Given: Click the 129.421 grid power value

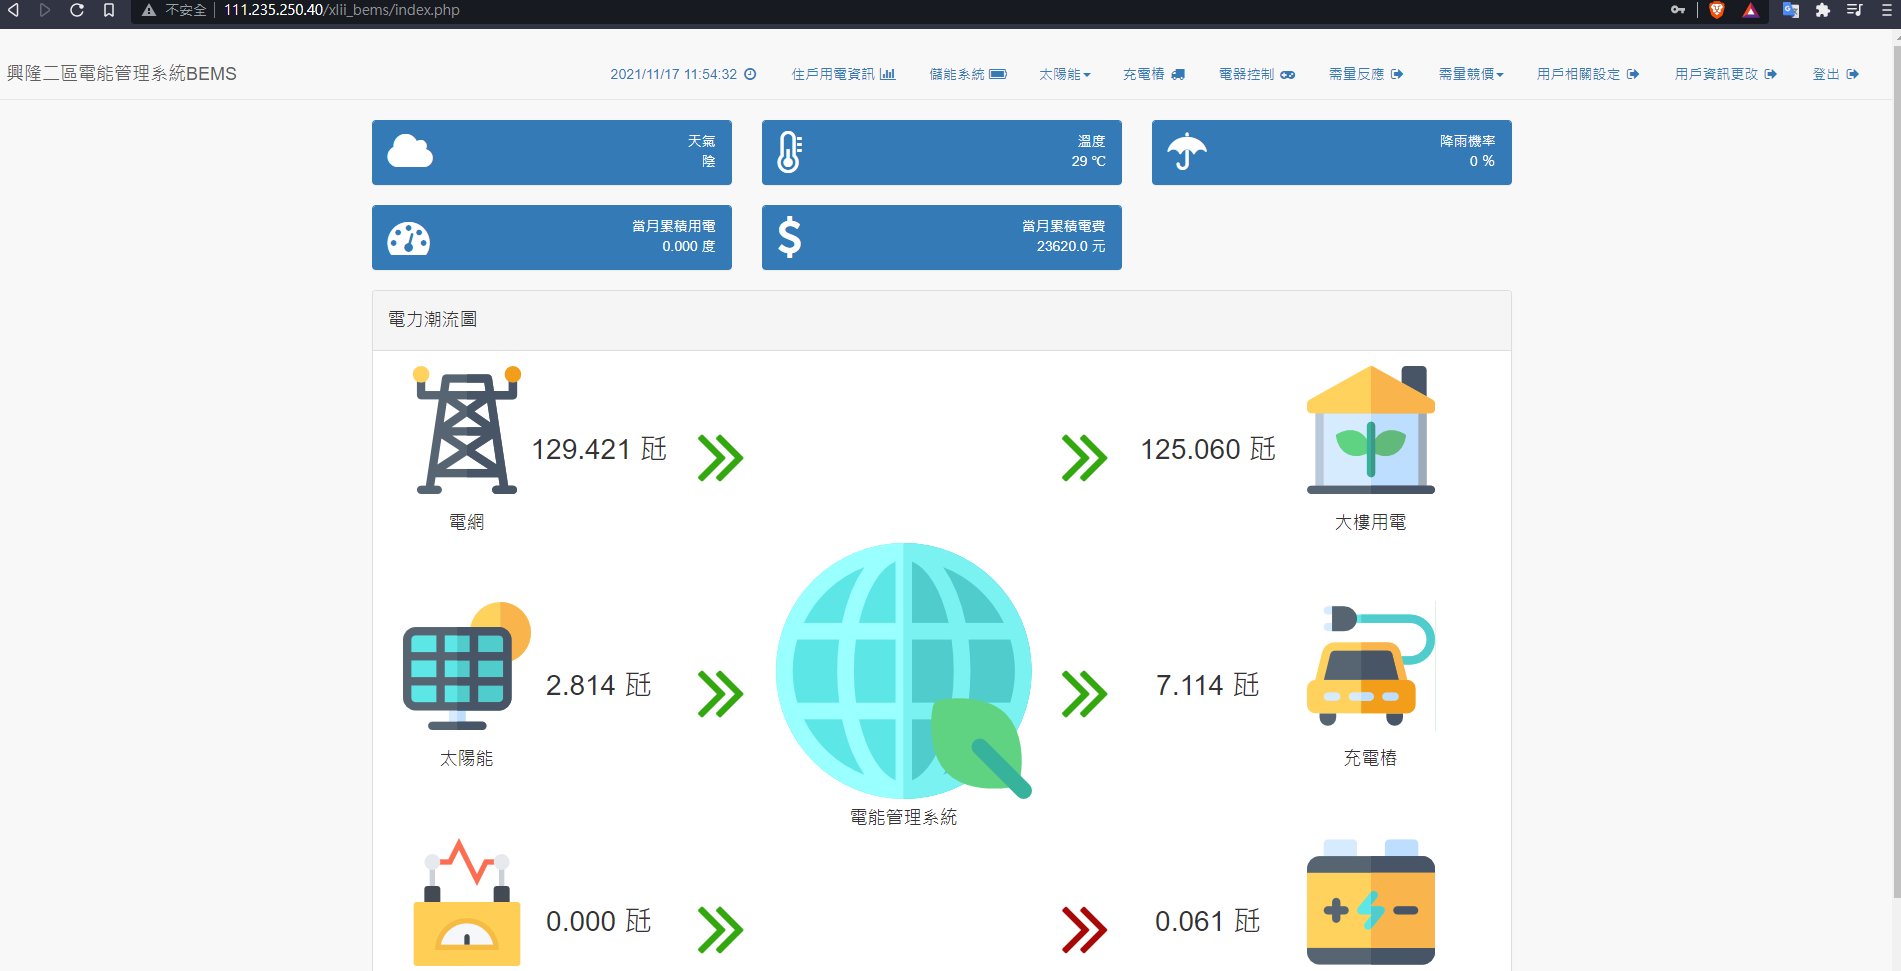Looking at the screenshot, I should pyautogui.click(x=599, y=449).
